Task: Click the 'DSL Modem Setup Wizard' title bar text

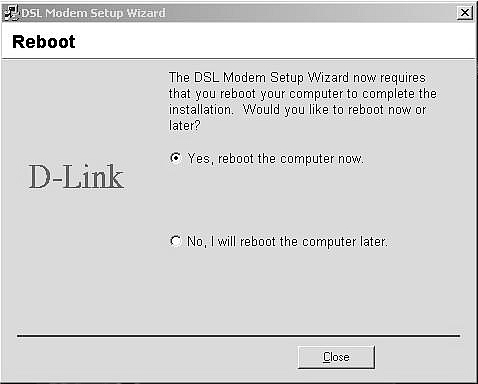Action: pyautogui.click(x=94, y=13)
